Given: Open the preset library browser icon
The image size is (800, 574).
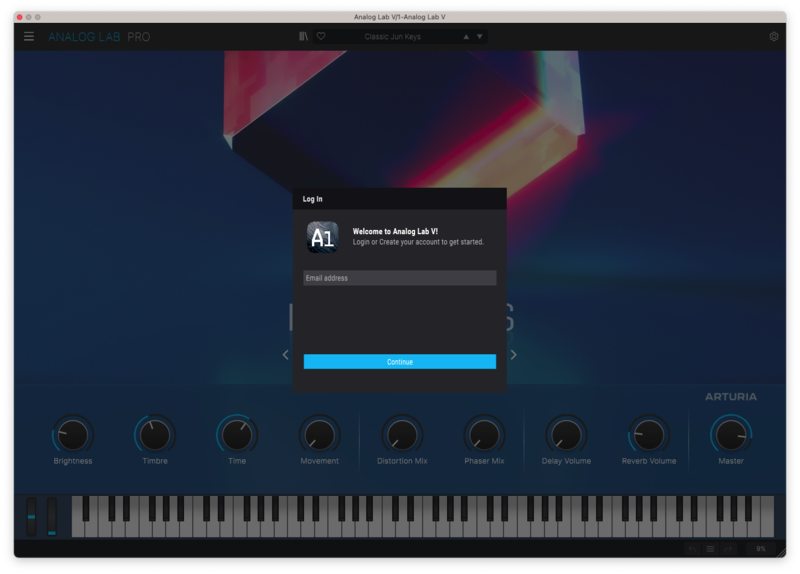Looking at the screenshot, I should tap(304, 37).
